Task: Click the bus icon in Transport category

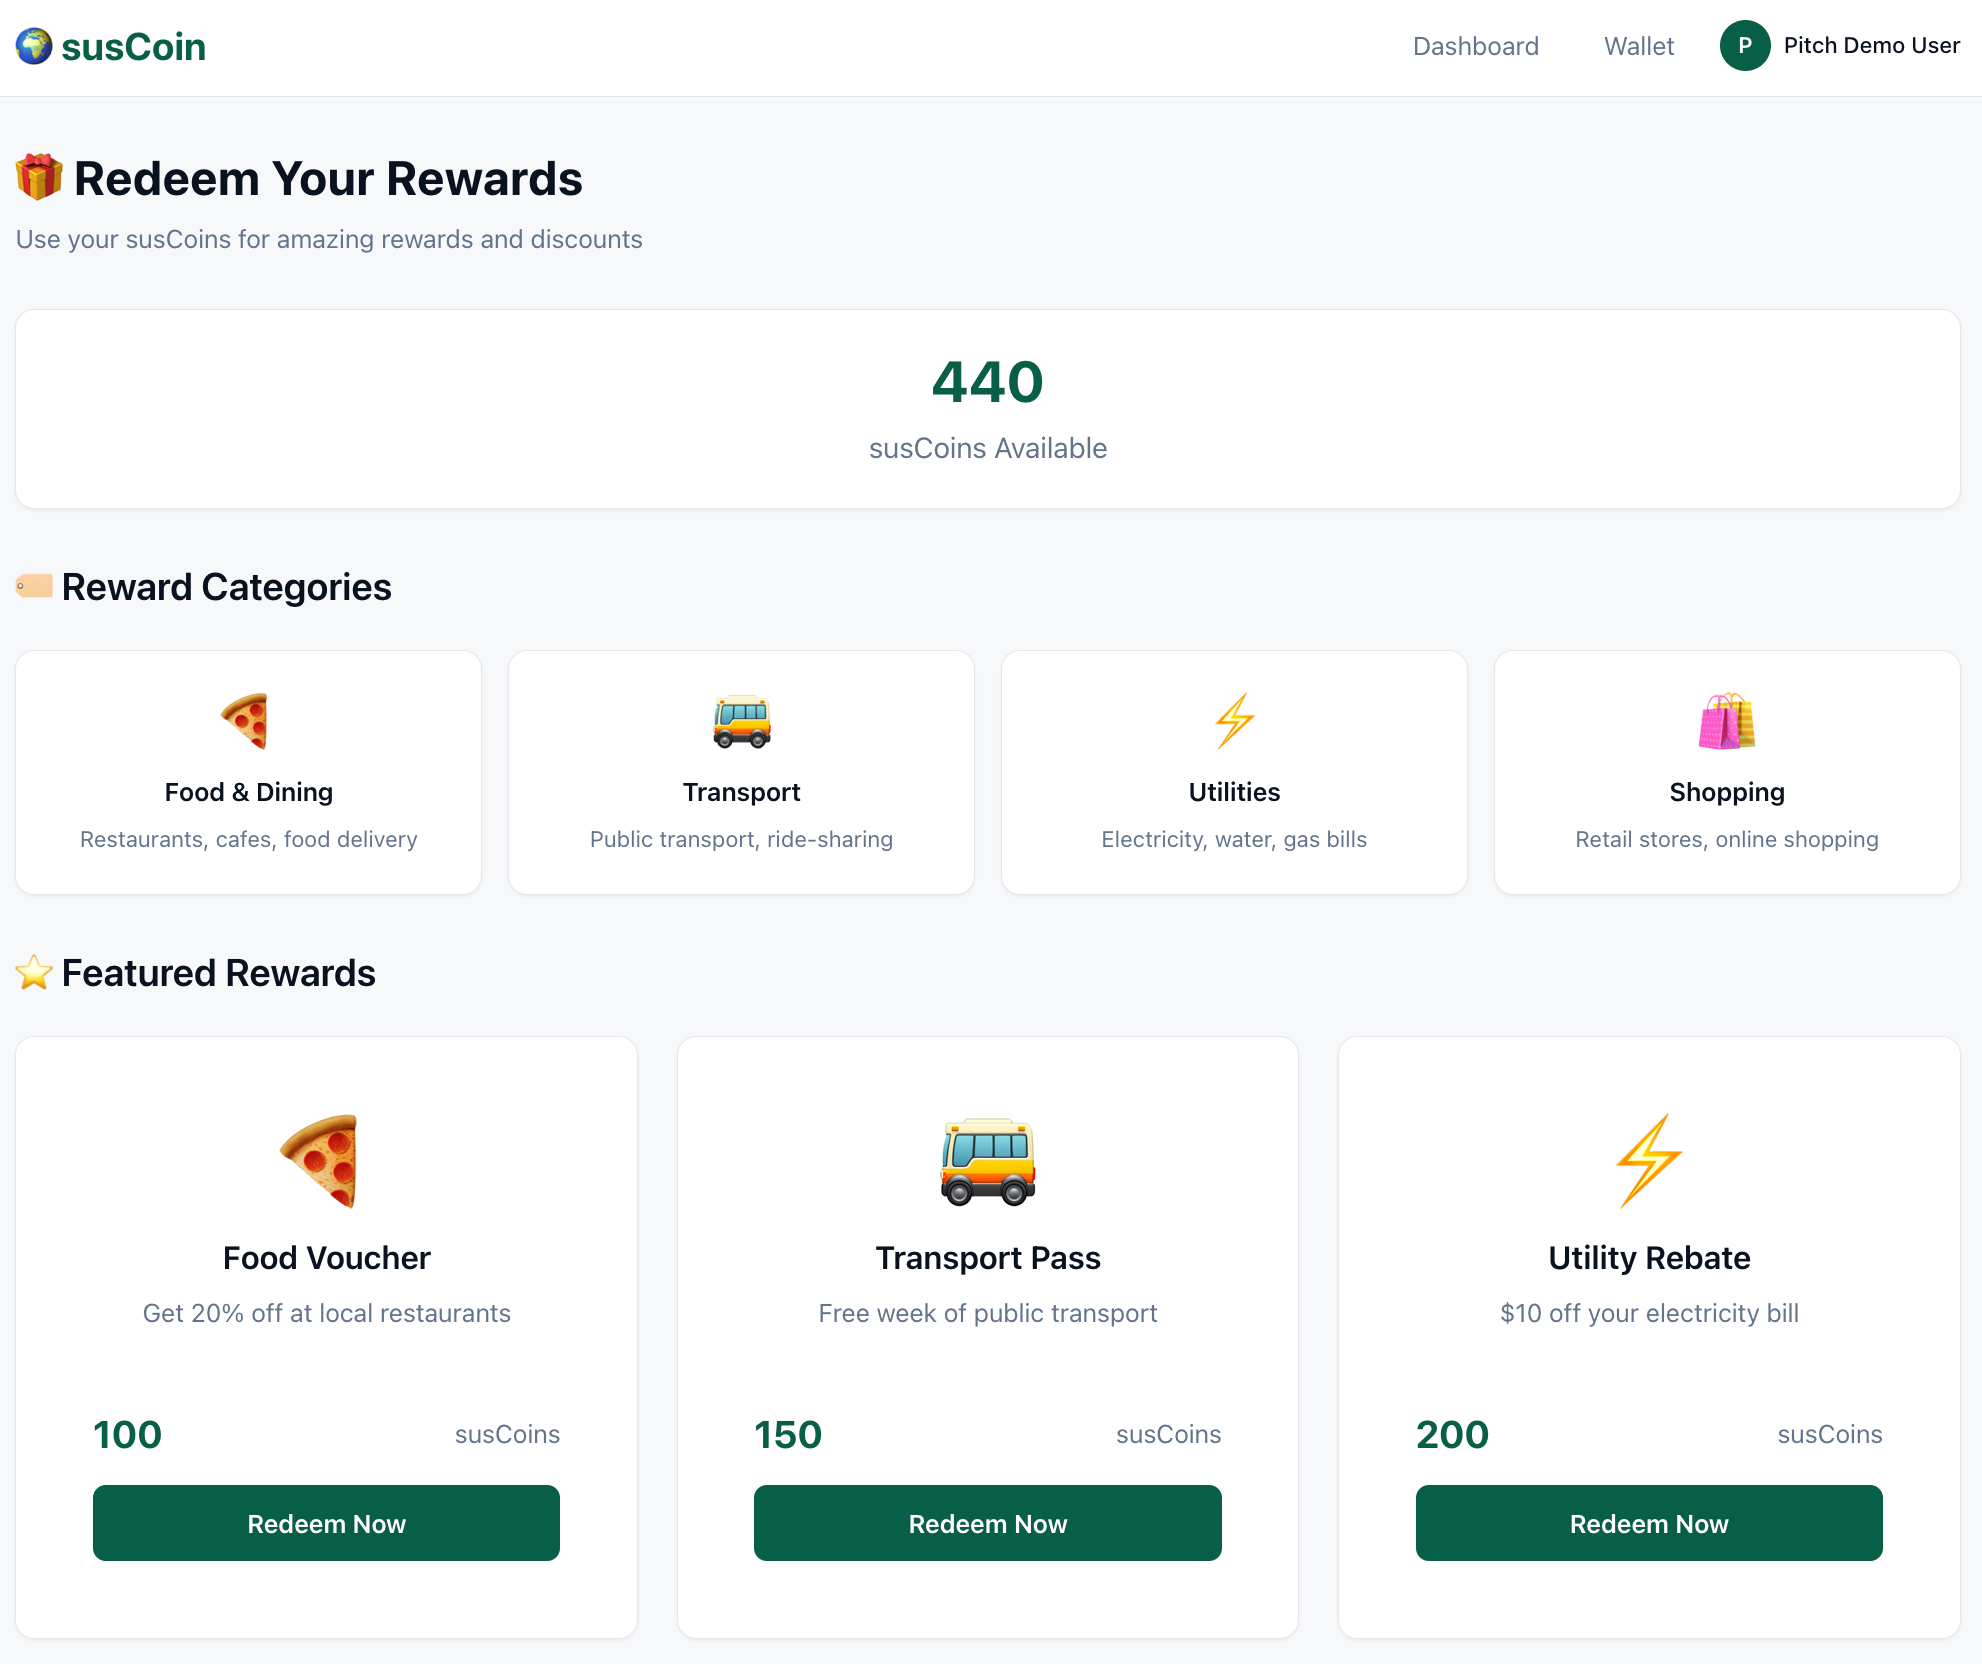Action: coord(741,720)
